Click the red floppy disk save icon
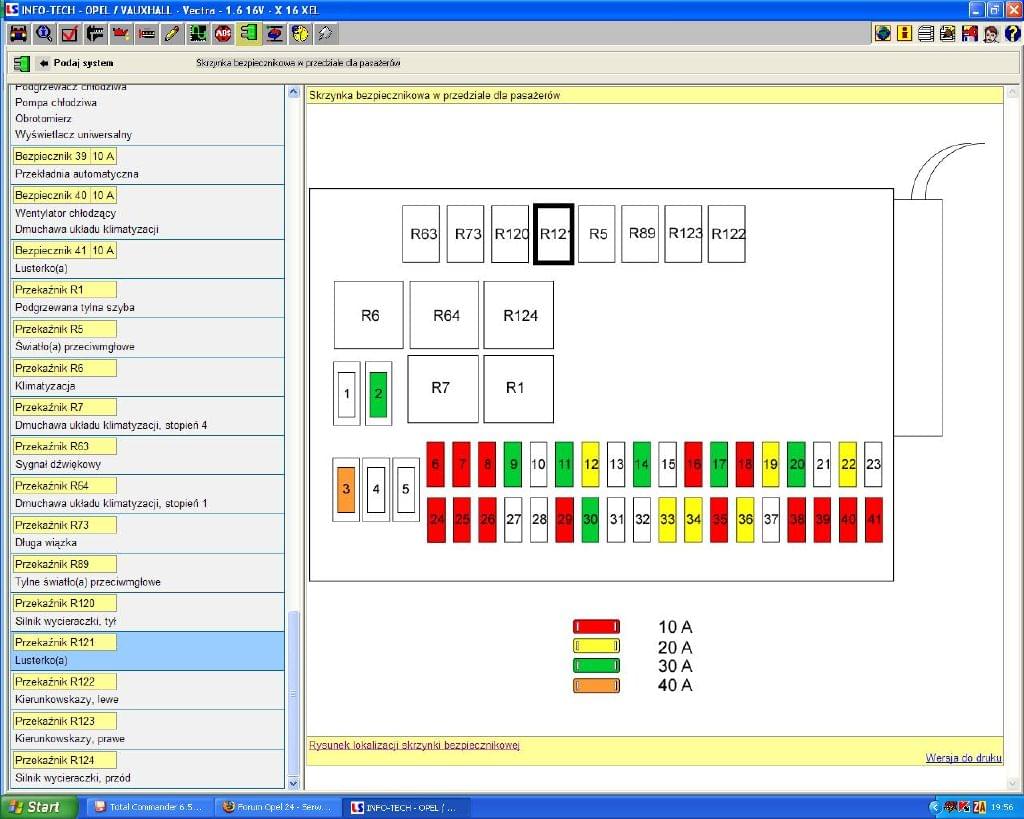 (970, 33)
